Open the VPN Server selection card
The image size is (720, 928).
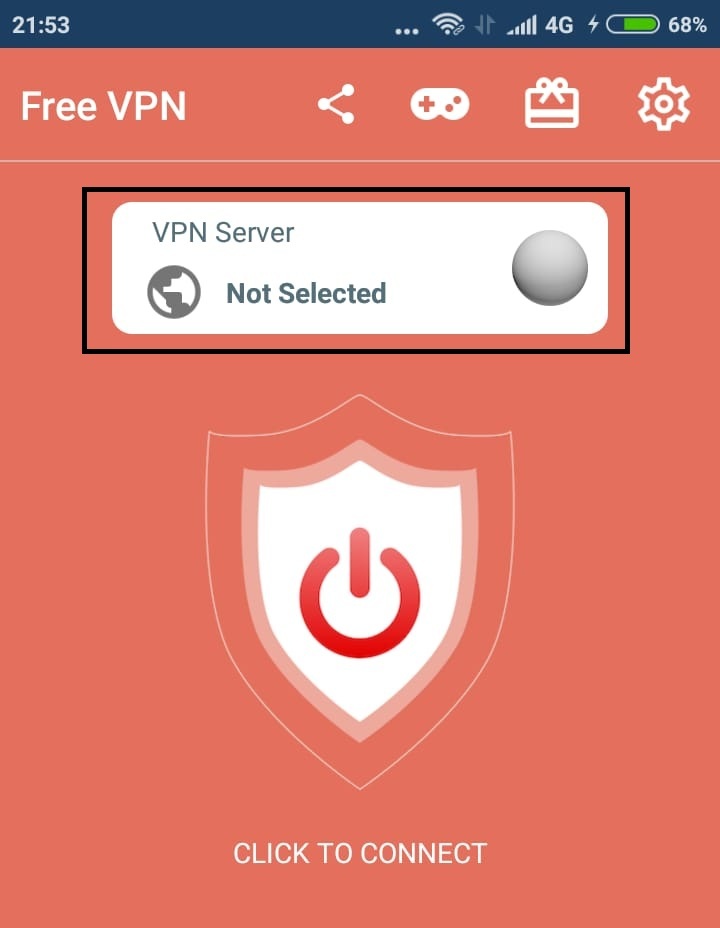pyautogui.click(x=360, y=268)
